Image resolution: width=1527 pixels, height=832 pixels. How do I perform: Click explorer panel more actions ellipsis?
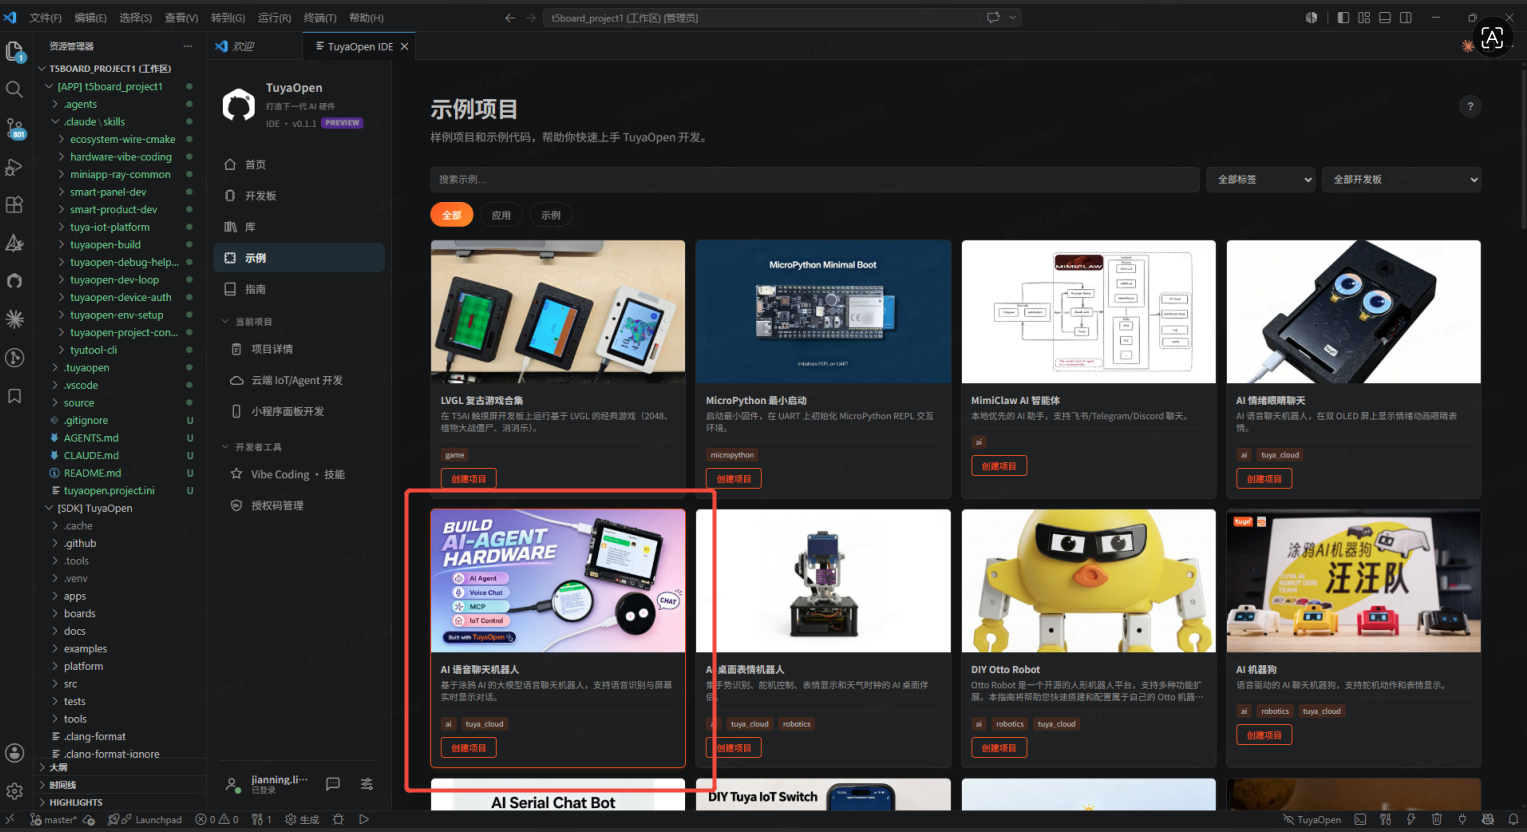click(187, 46)
